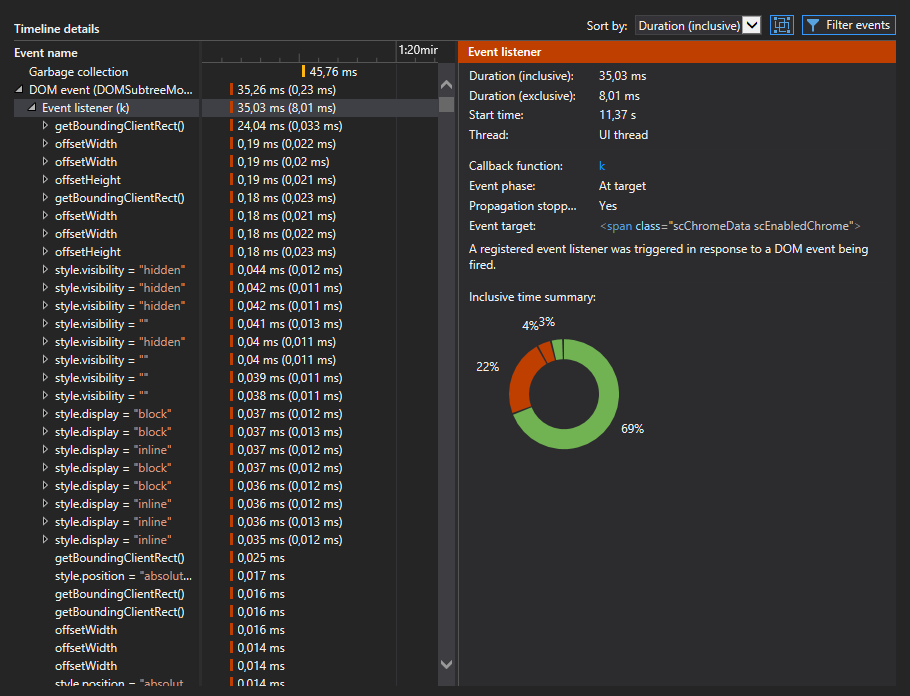Screen dimensions: 910x696
Task: Click the 35,26 ms (0,23 ms) duration value
Action: click(286, 90)
